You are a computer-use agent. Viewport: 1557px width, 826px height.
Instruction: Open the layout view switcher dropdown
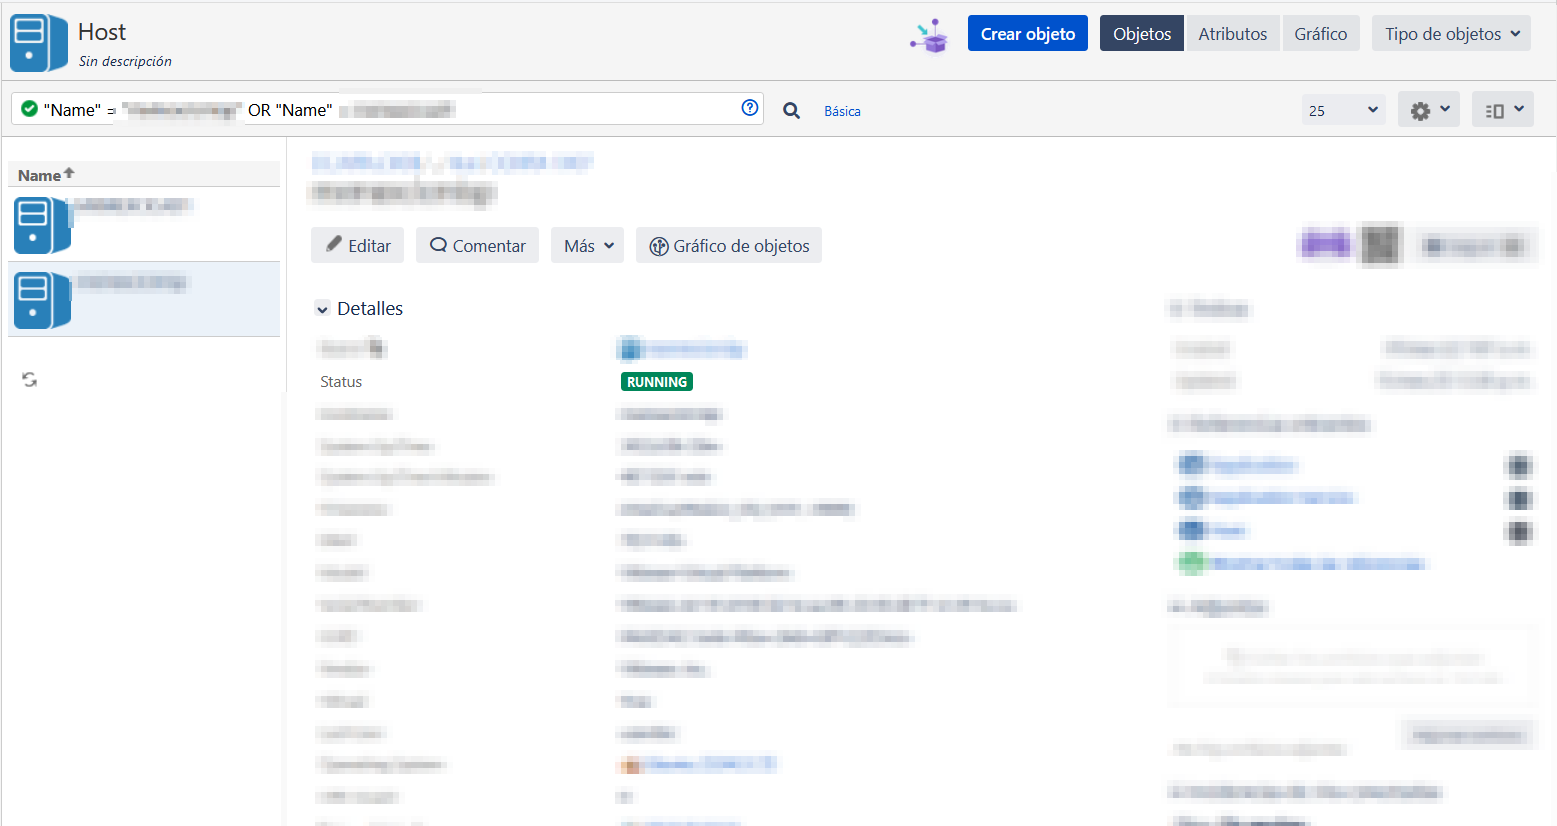1503,110
